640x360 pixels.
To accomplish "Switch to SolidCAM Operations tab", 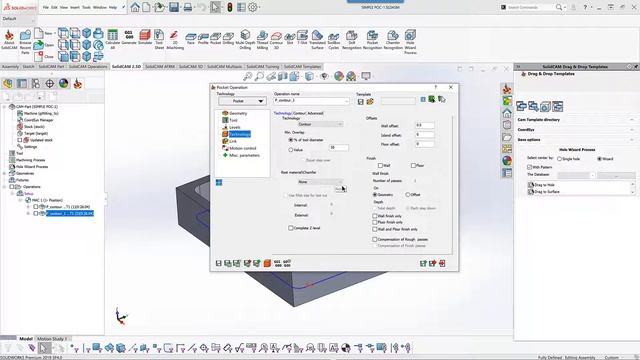I will click(x=88, y=67).
